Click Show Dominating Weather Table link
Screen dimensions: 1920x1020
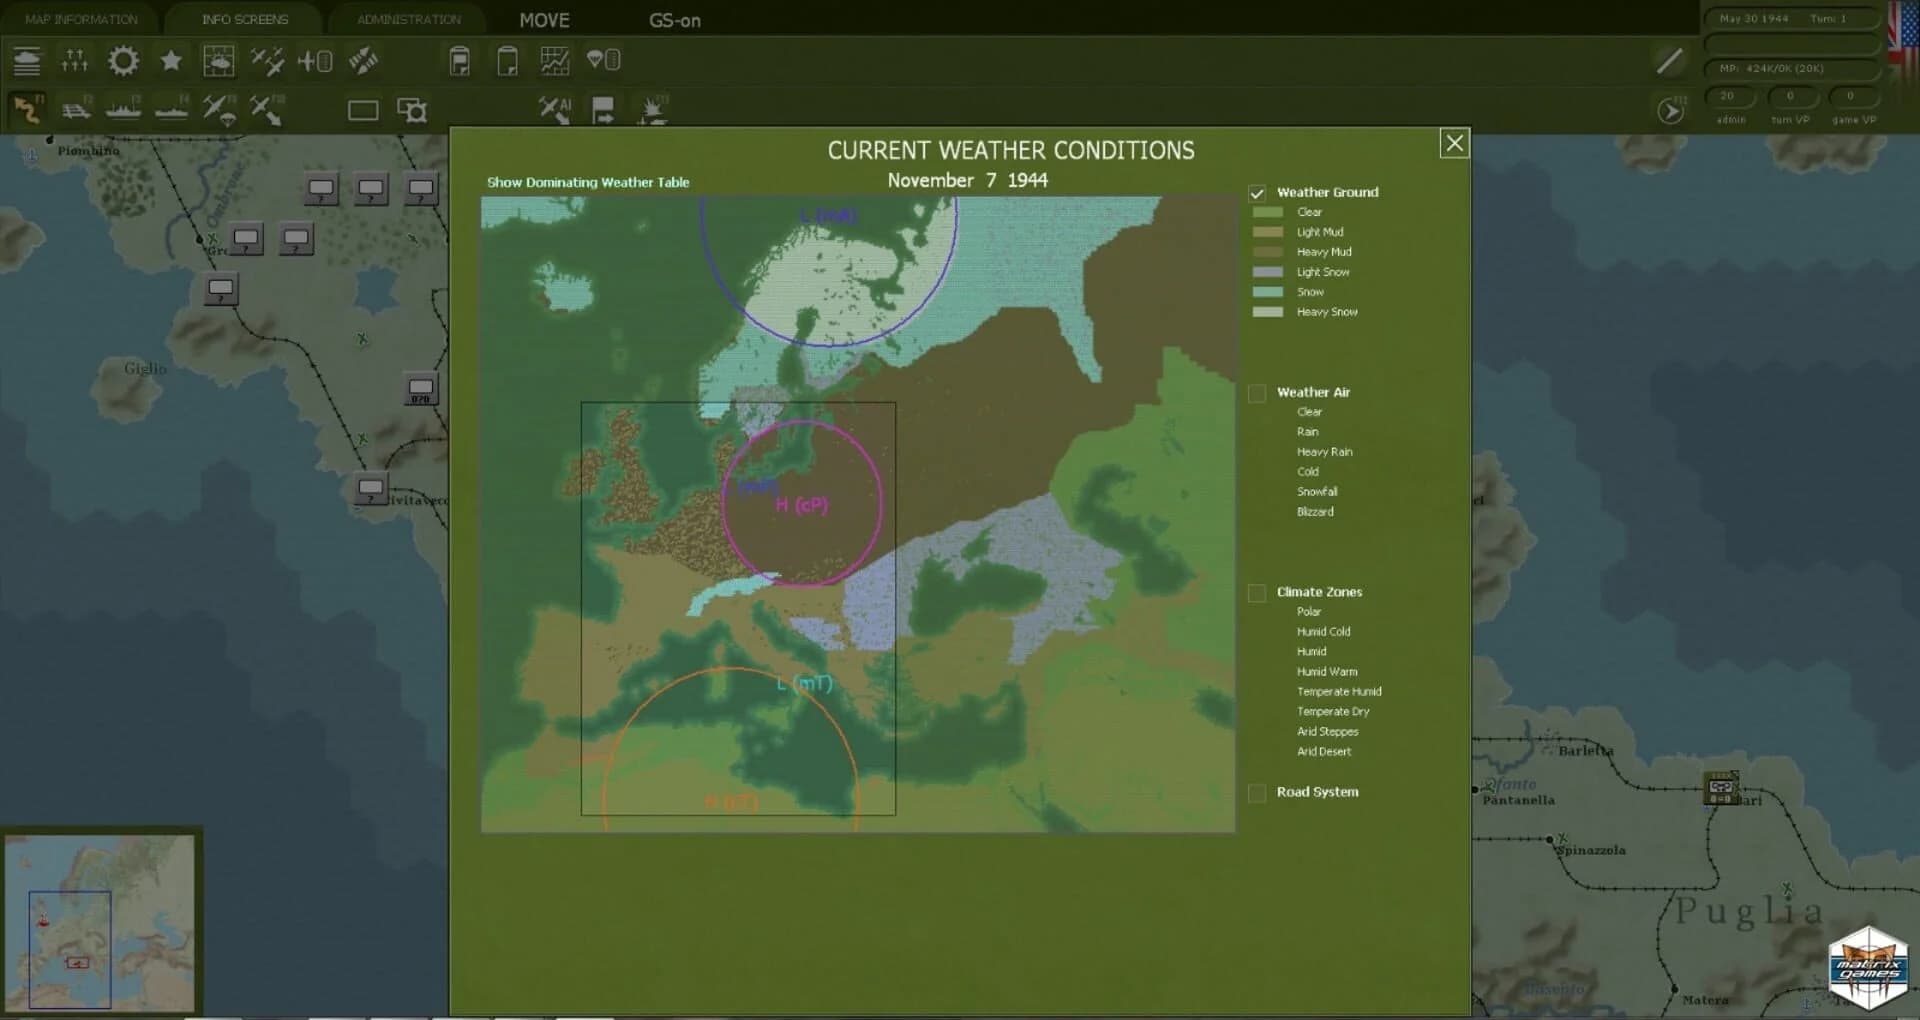(587, 183)
